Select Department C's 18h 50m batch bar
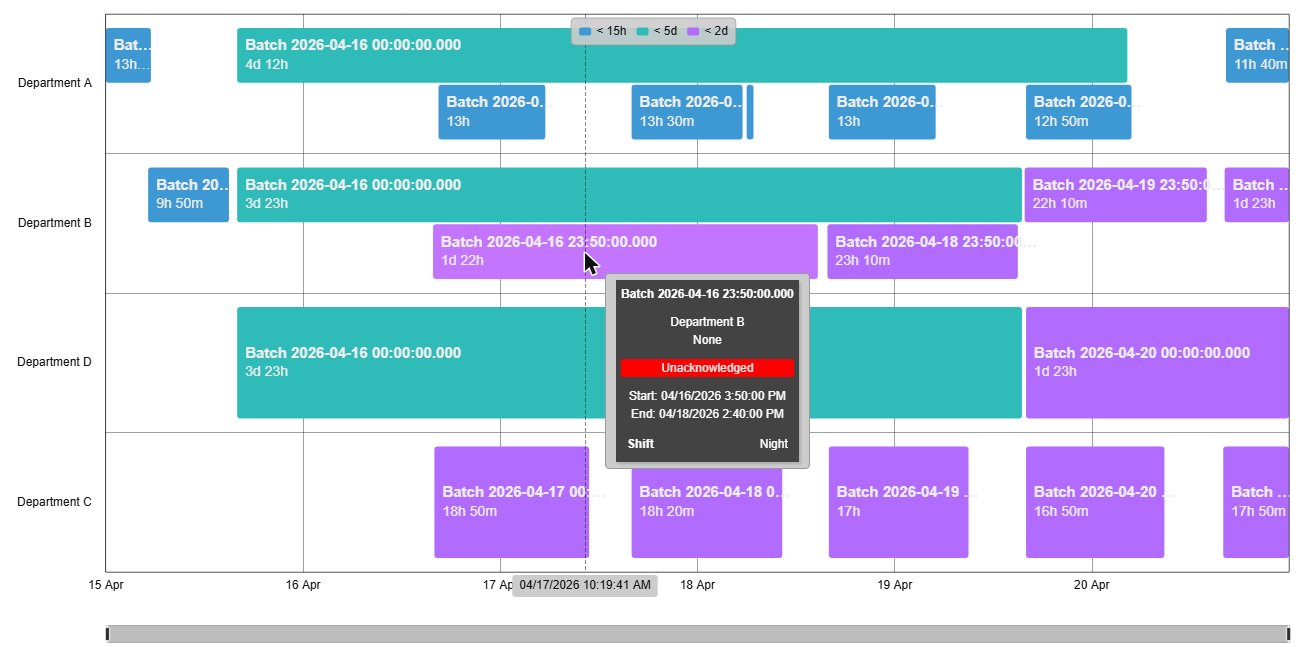This screenshot has height=647, width=1308. pos(511,502)
